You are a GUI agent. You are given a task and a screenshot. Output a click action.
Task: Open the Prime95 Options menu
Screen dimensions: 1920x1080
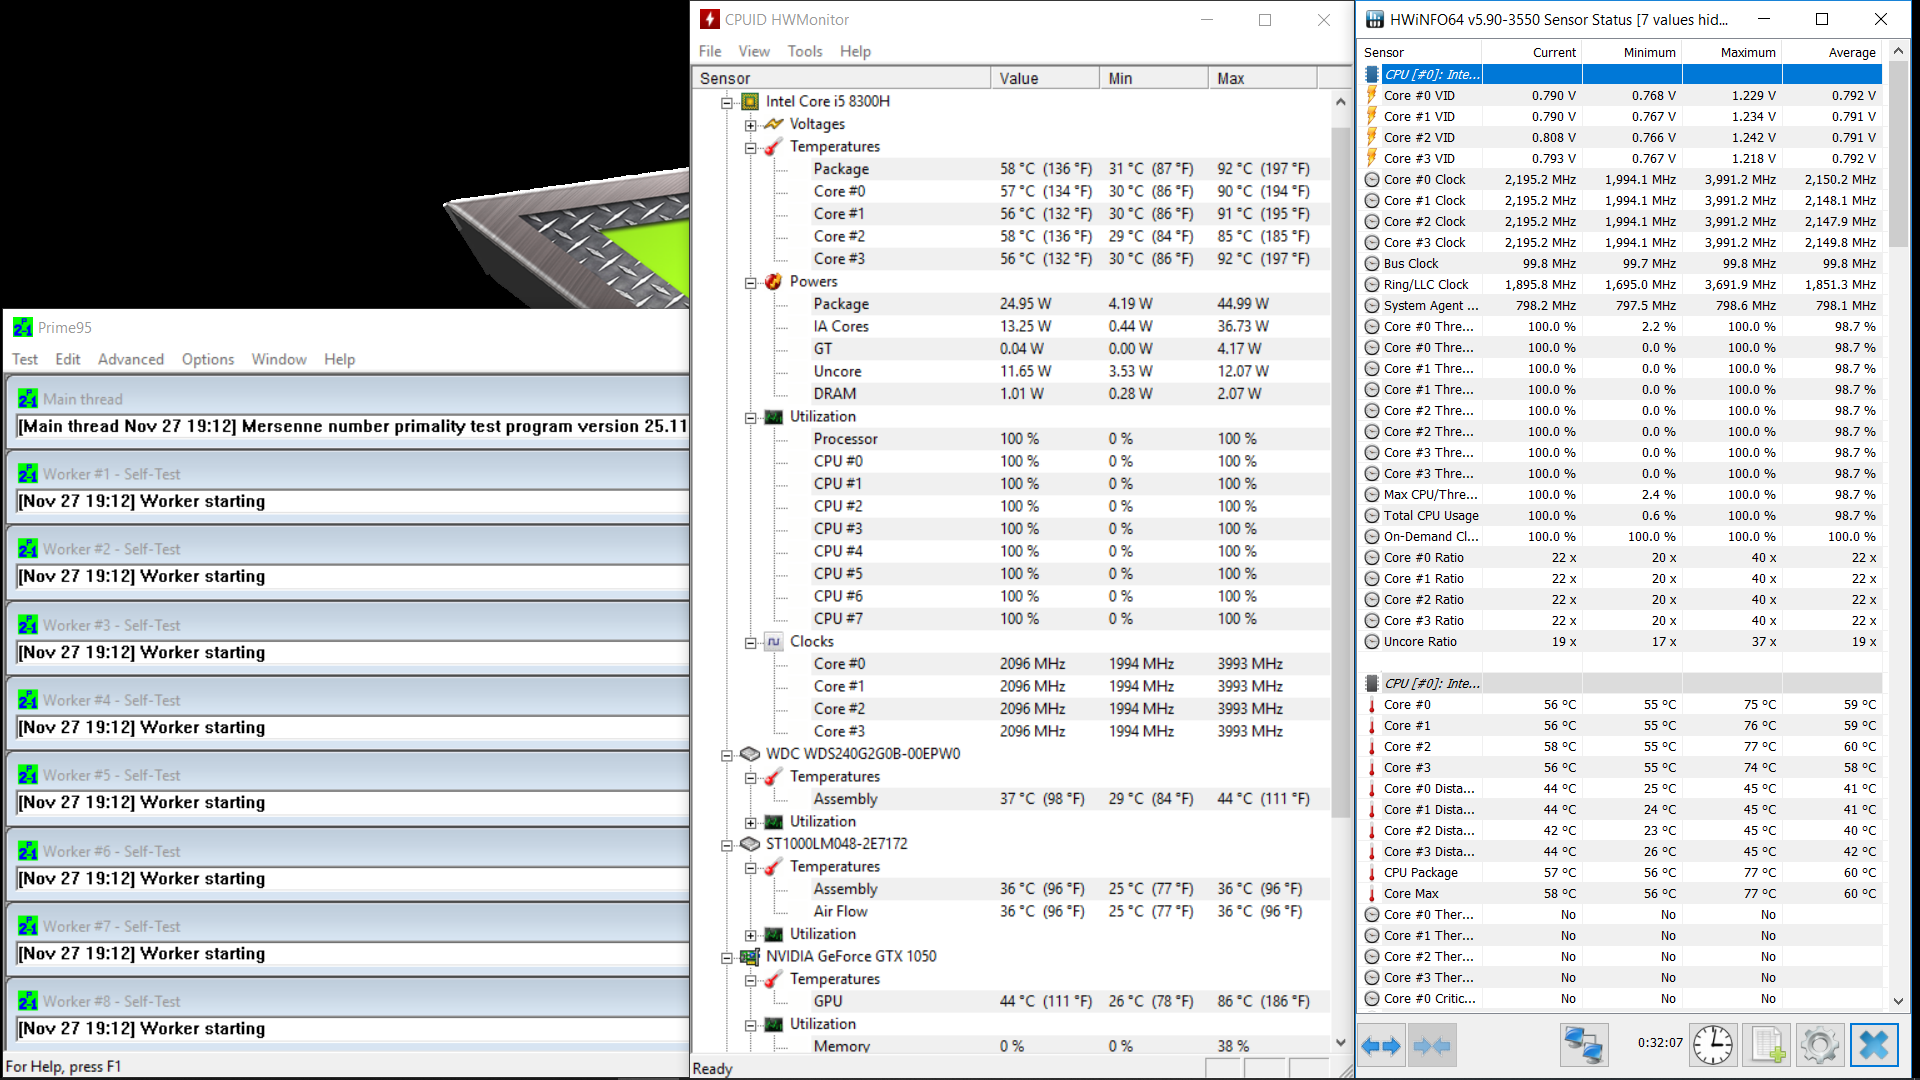click(x=208, y=359)
